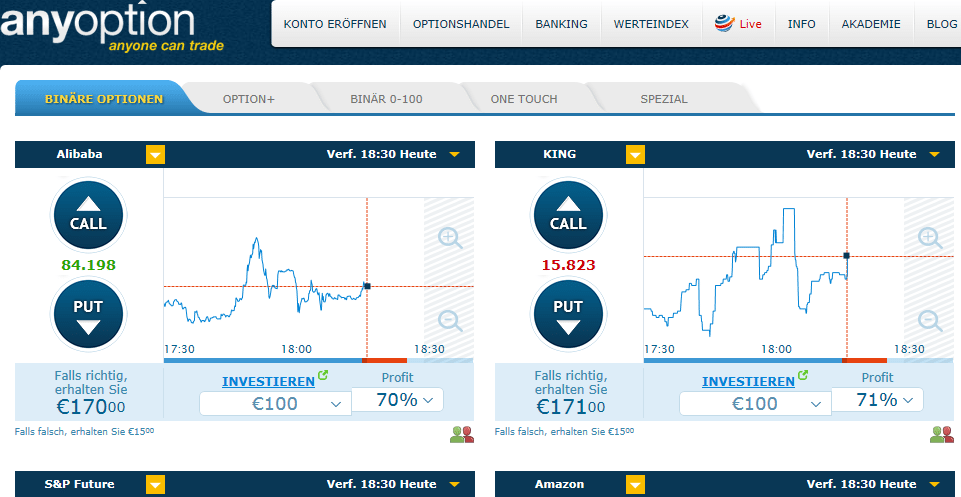Image resolution: width=961 pixels, height=497 pixels.
Task: Switch to OPTION+ tab
Action: point(248,99)
